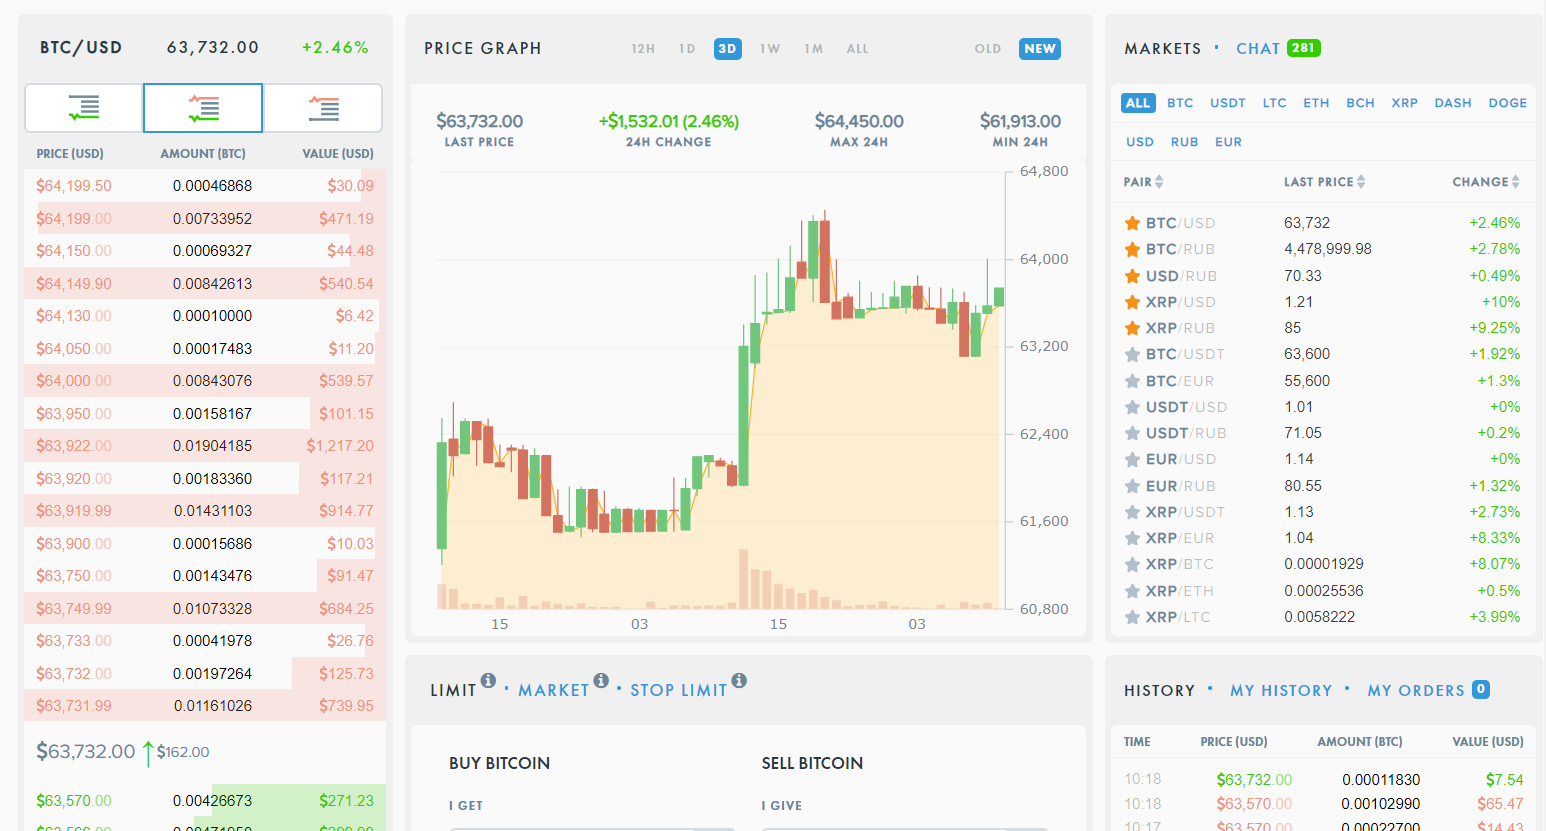Star the USDT/USD pair
The width and height of the screenshot is (1546, 831).
(1132, 407)
